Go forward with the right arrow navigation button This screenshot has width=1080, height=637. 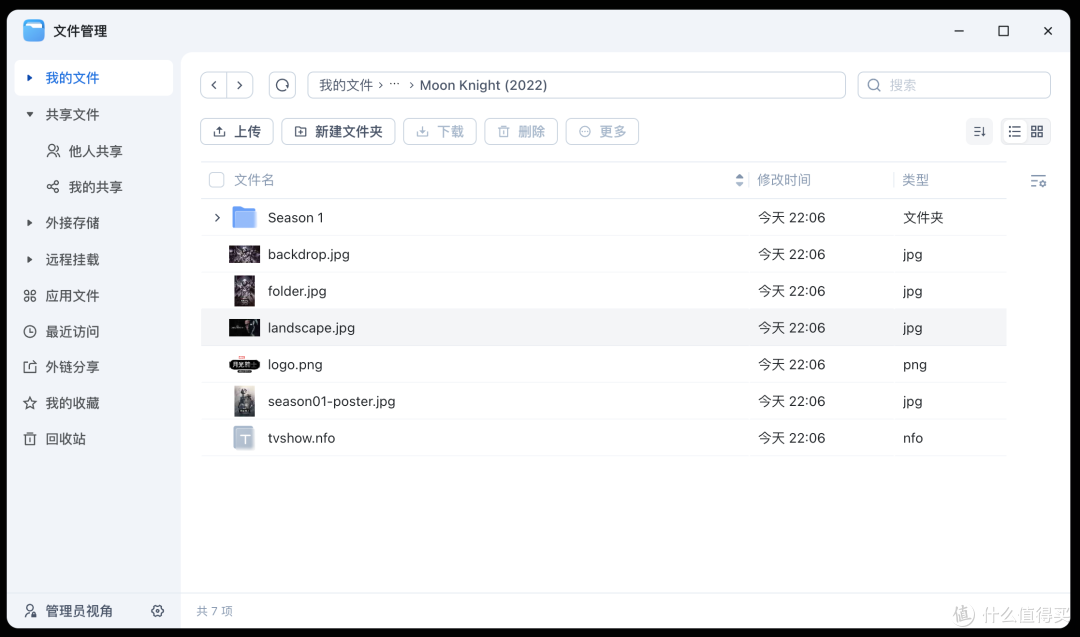coord(240,85)
